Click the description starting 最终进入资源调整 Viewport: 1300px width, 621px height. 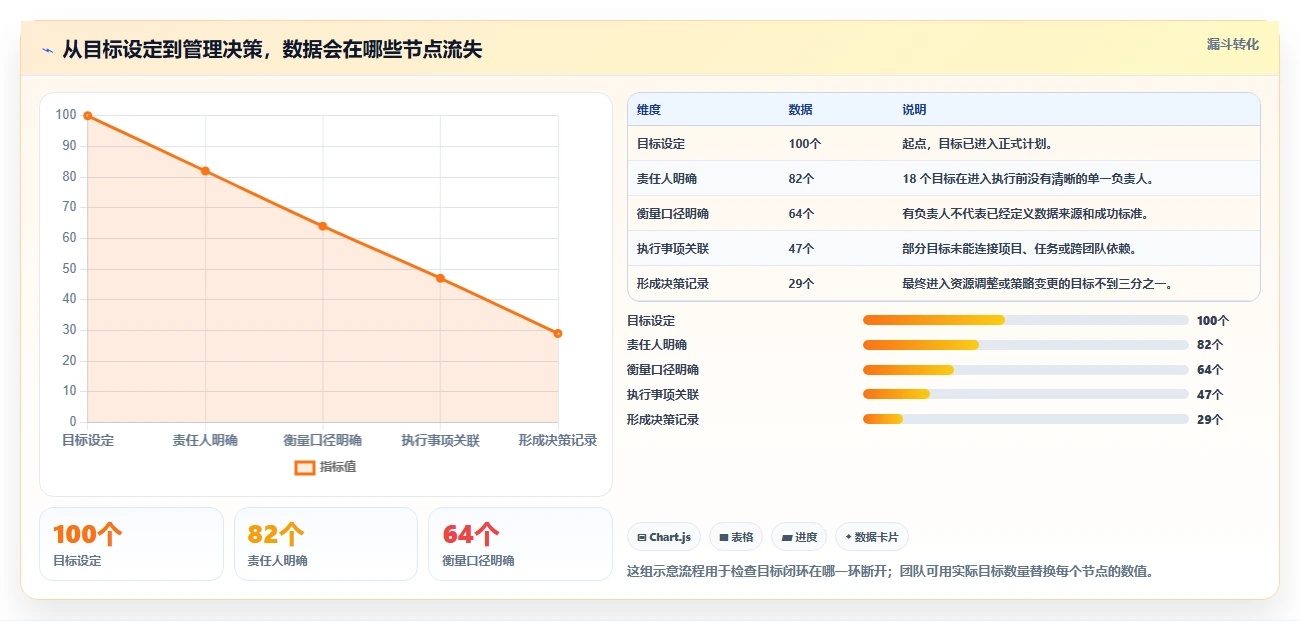pos(1037,284)
